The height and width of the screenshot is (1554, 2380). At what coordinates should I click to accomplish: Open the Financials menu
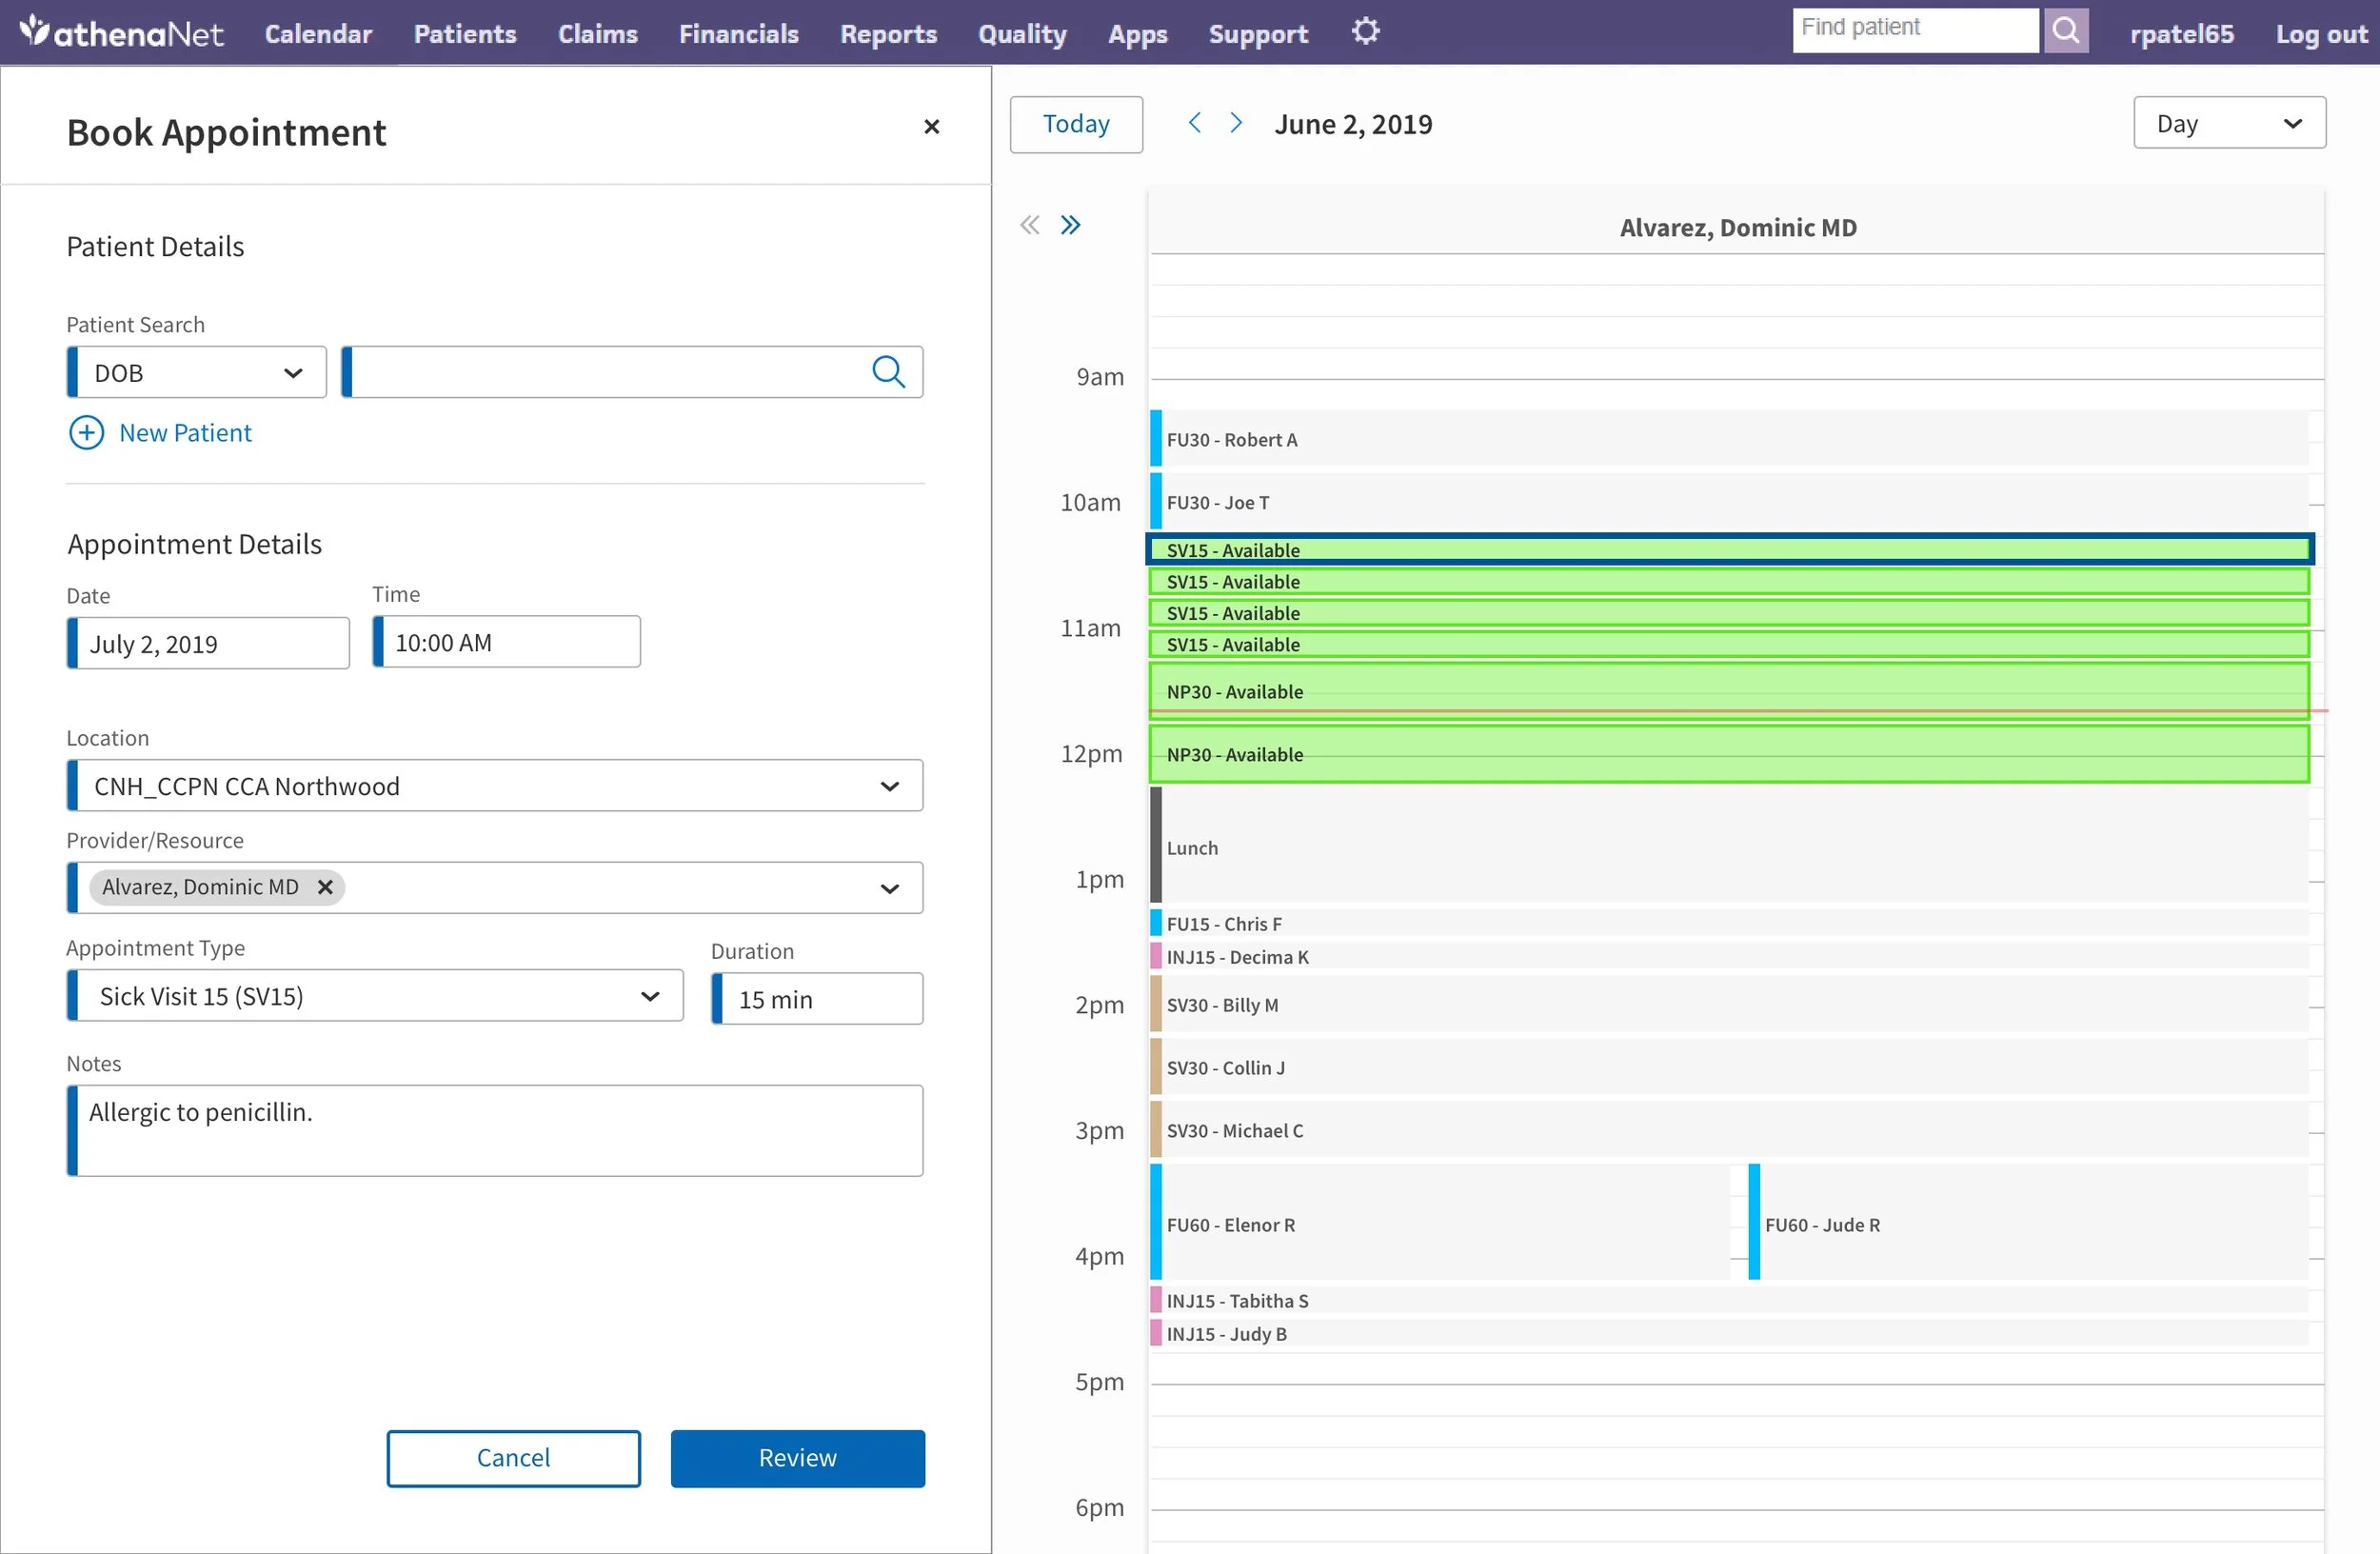[x=738, y=34]
